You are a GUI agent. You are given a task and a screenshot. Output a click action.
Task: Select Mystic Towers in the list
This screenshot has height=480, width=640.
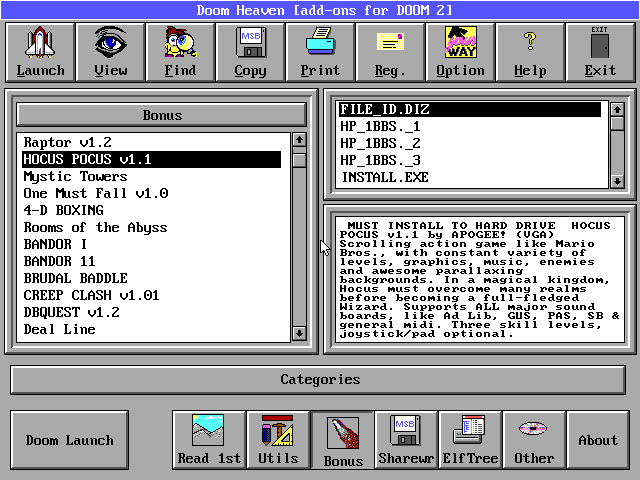pos(75,176)
